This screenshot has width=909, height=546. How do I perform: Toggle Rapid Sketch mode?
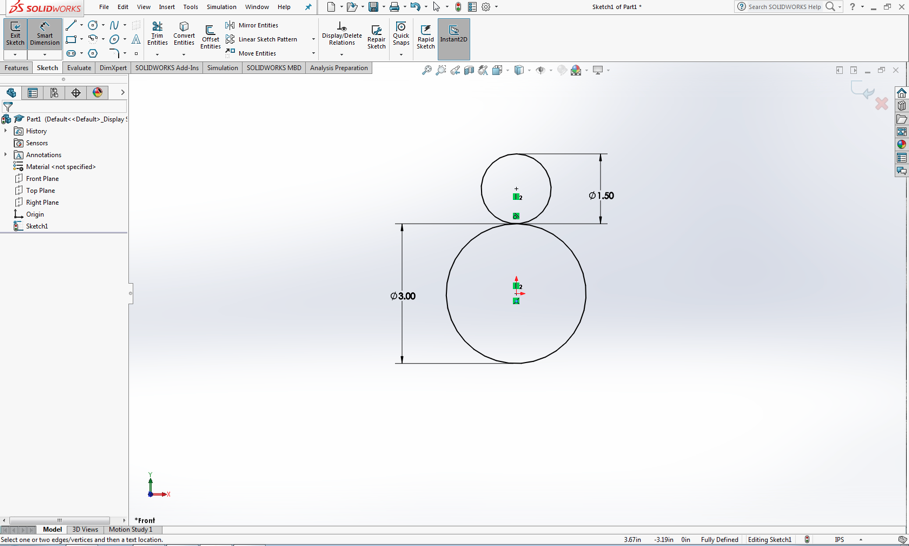(426, 37)
